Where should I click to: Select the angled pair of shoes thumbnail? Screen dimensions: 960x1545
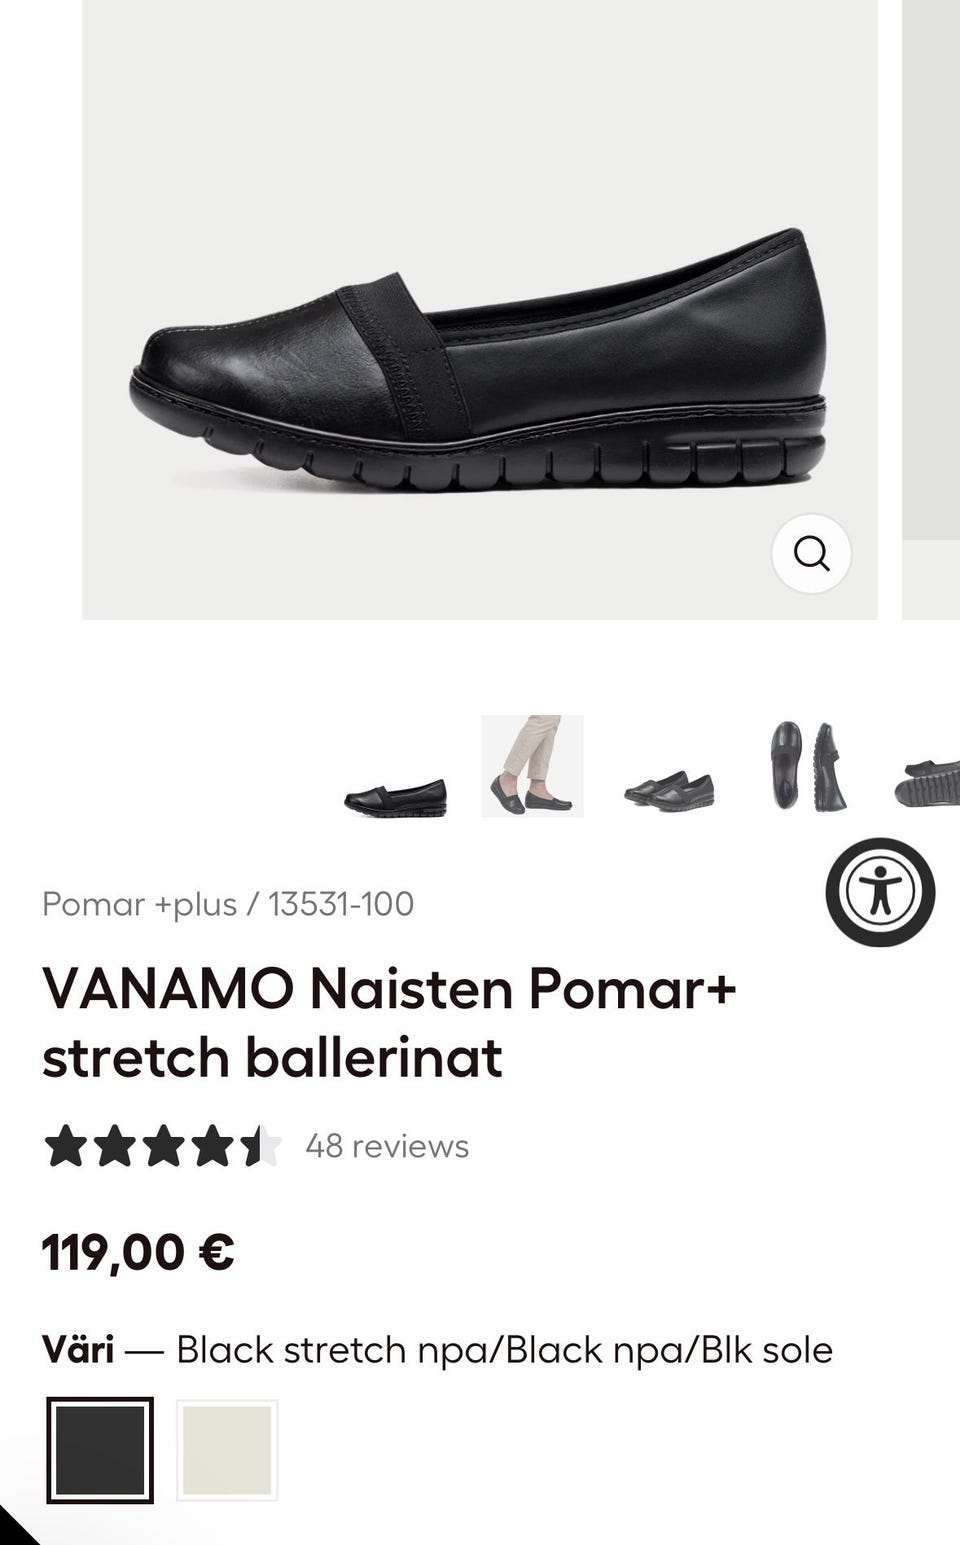[x=669, y=789]
